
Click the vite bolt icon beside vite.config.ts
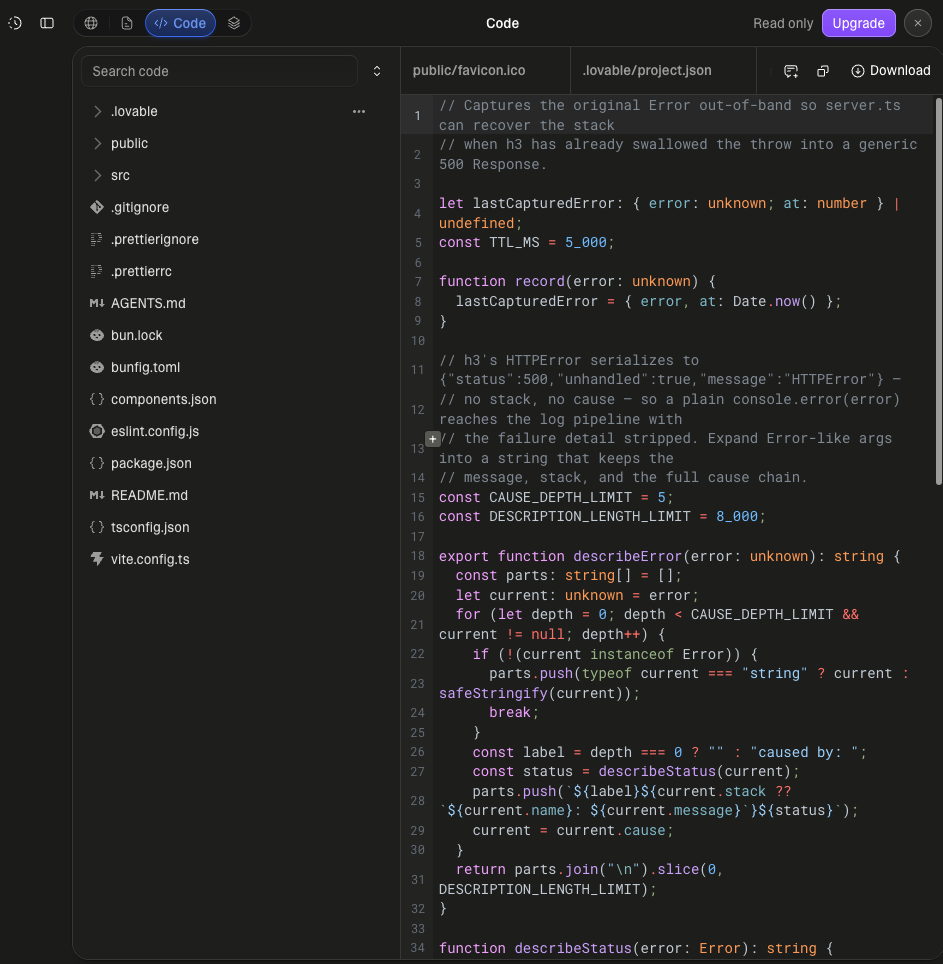pos(97,559)
